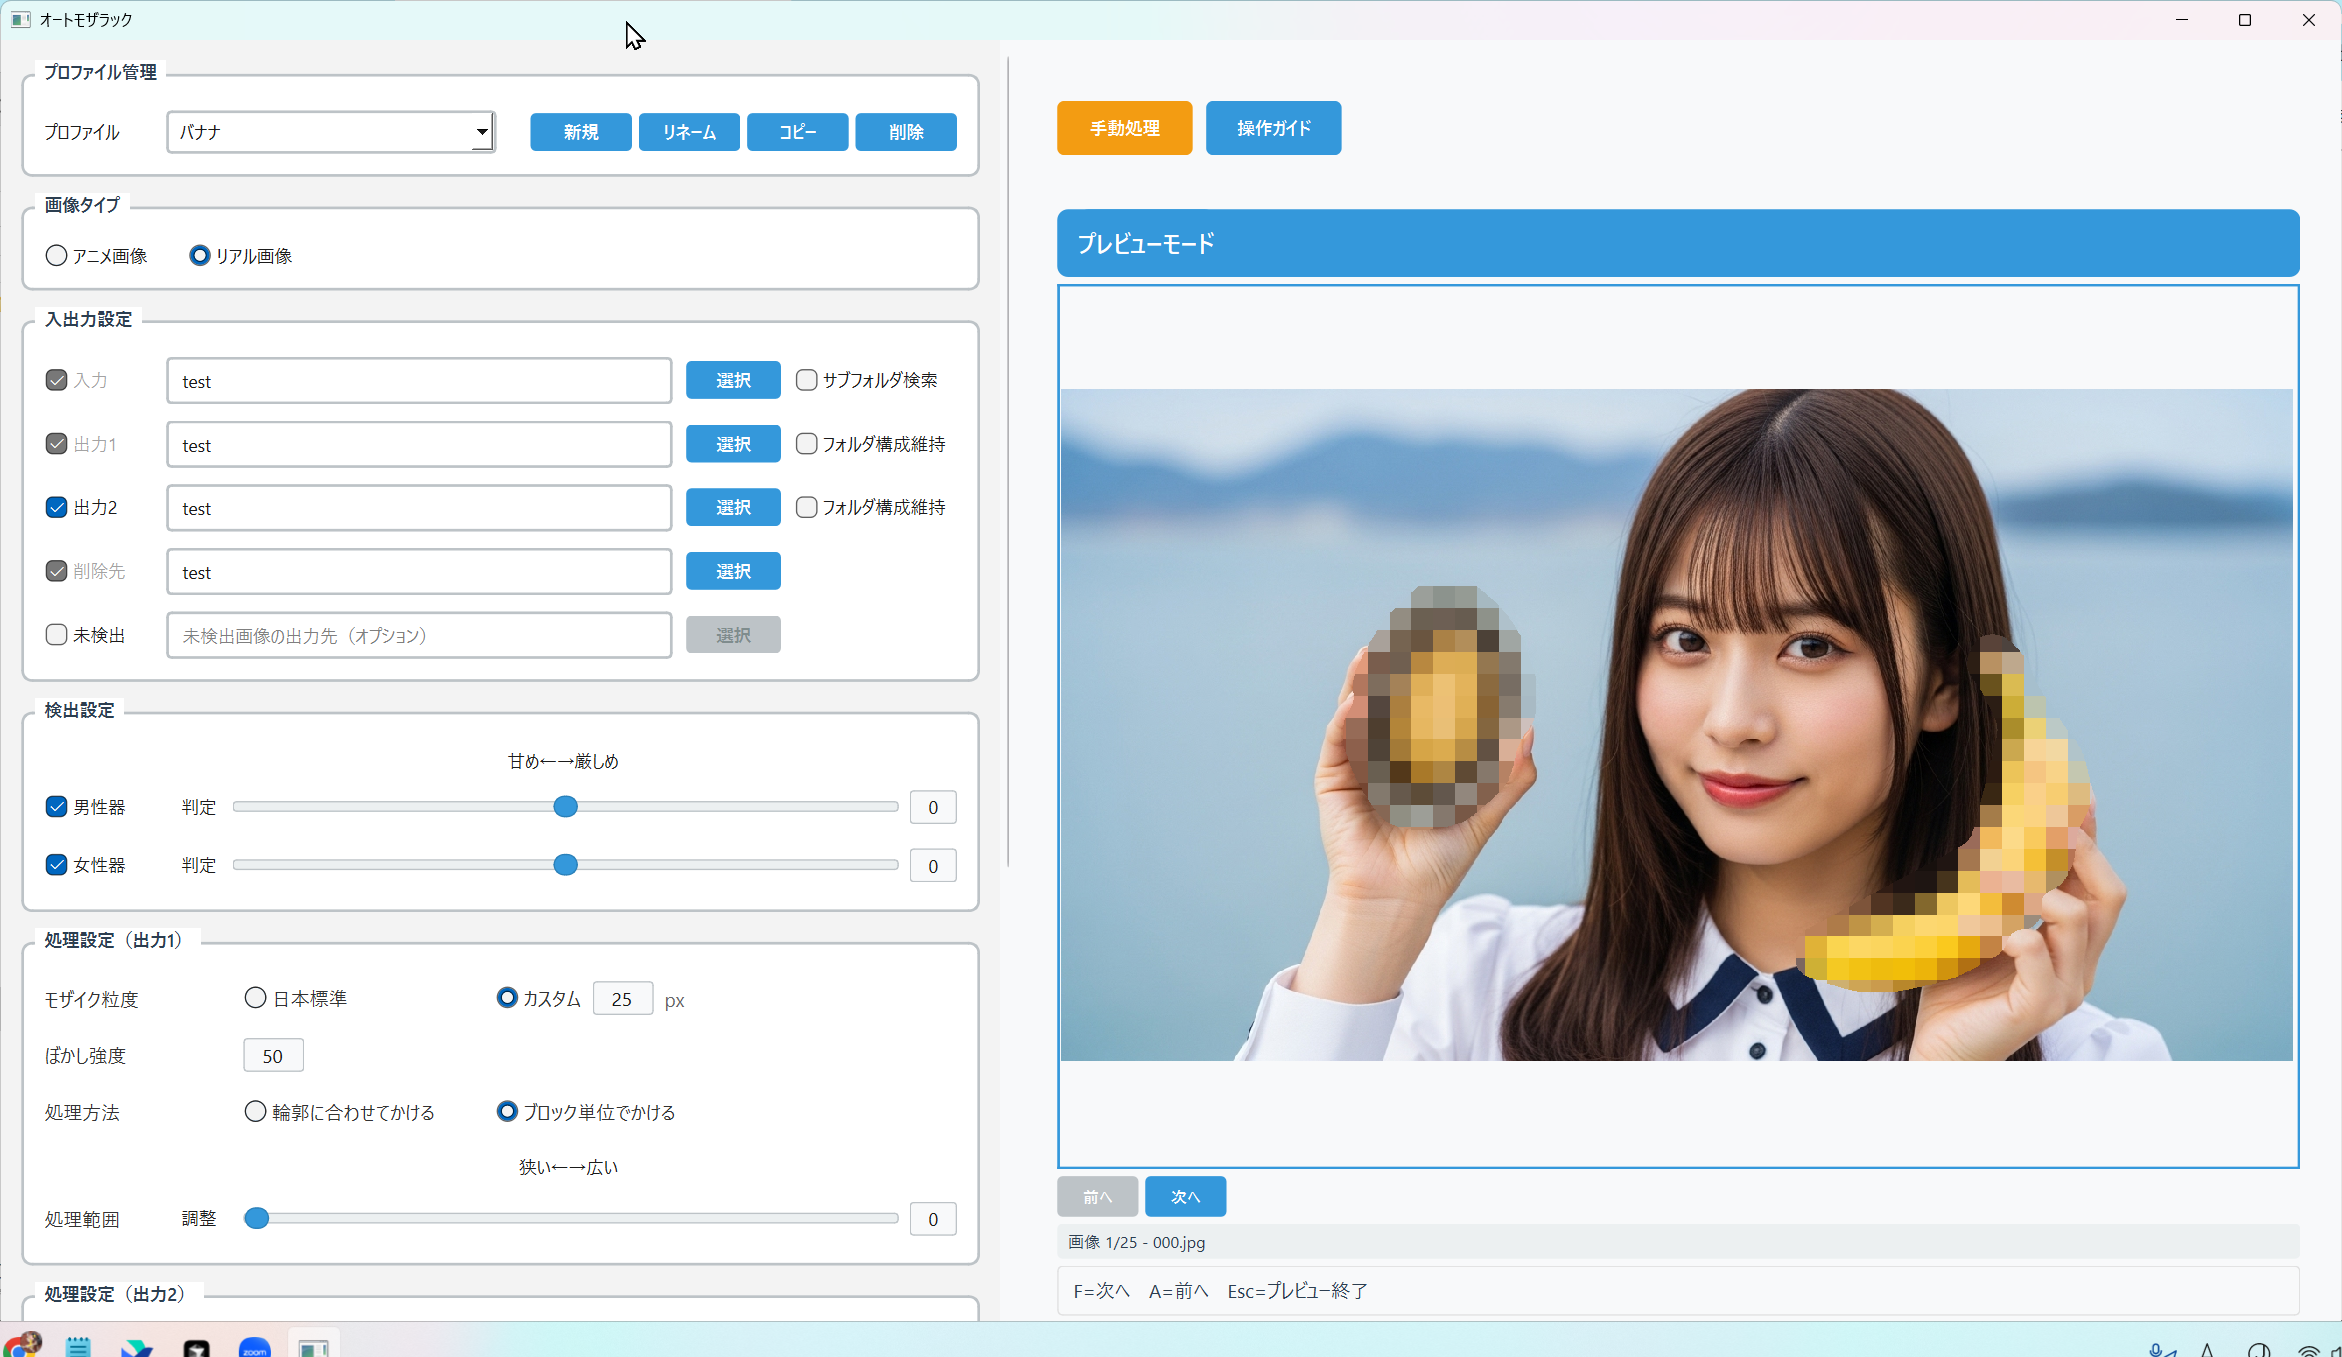Click the 手動処理 button

click(1124, 128)
